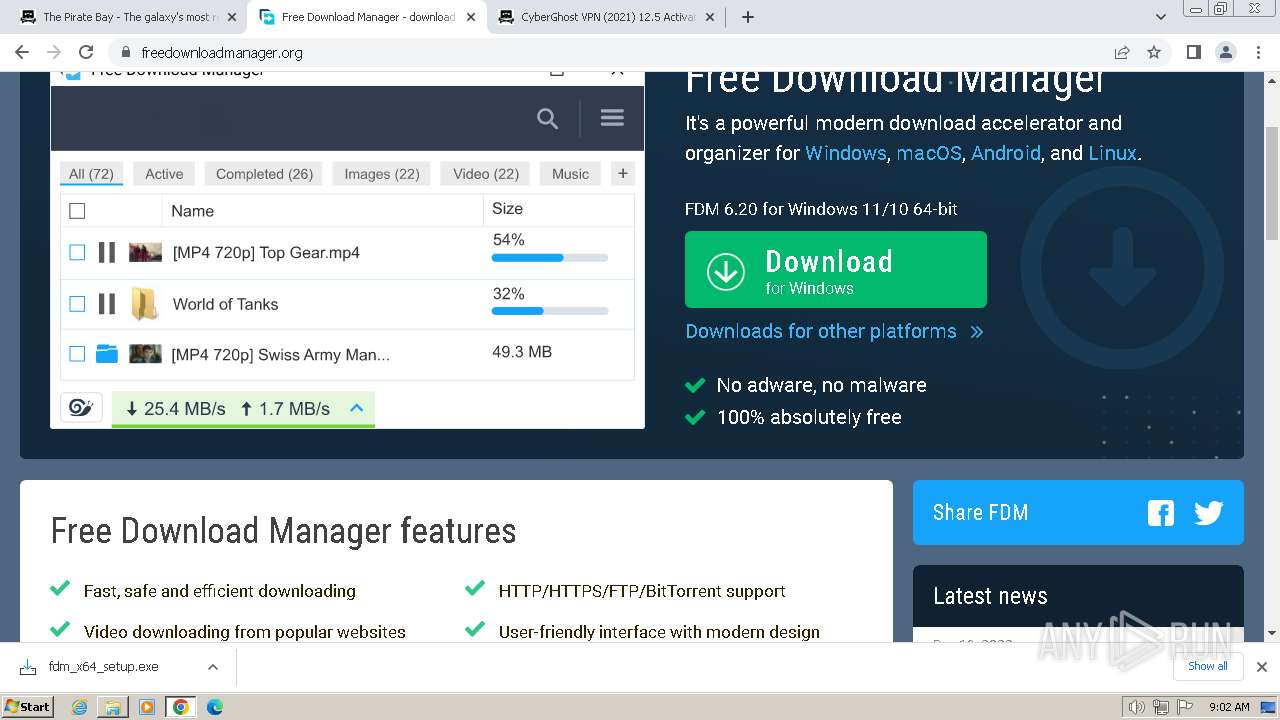Open the Windows link

pos(845,153)
